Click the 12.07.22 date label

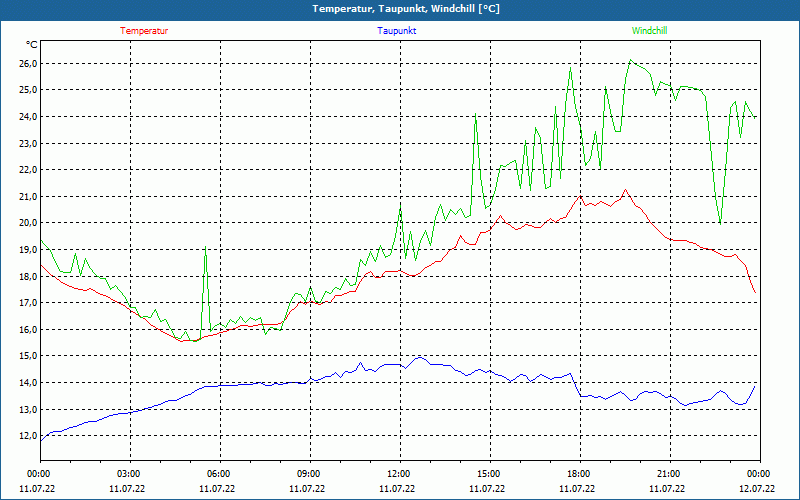tap(758, 489)
